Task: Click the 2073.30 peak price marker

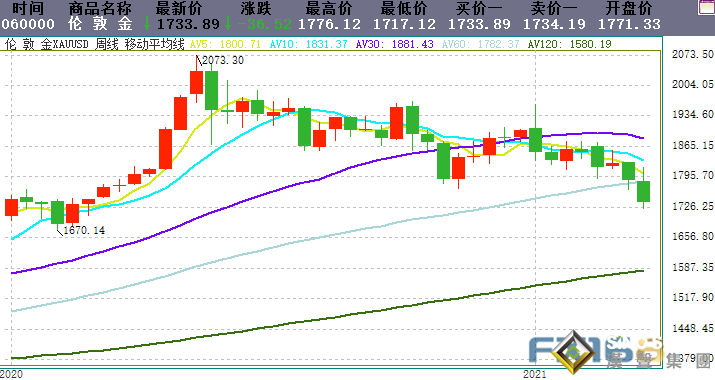Action: (220, 60)
